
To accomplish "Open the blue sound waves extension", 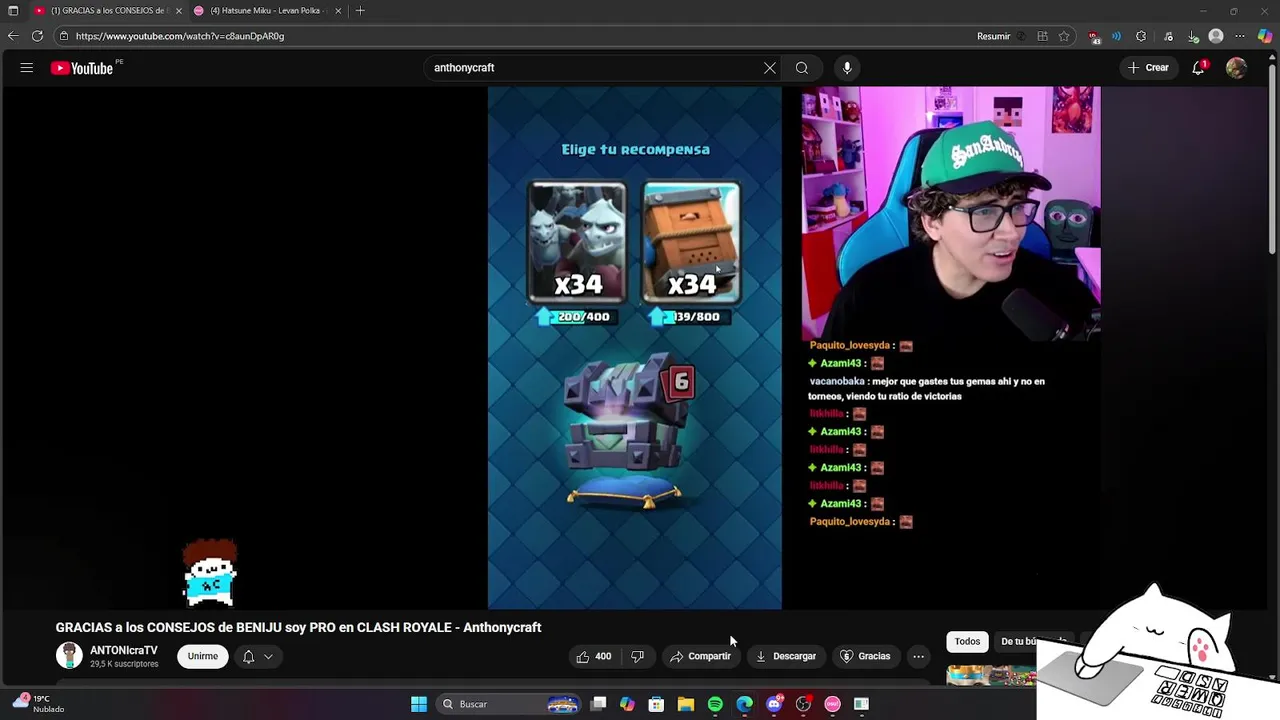I will pos(1116,36).
